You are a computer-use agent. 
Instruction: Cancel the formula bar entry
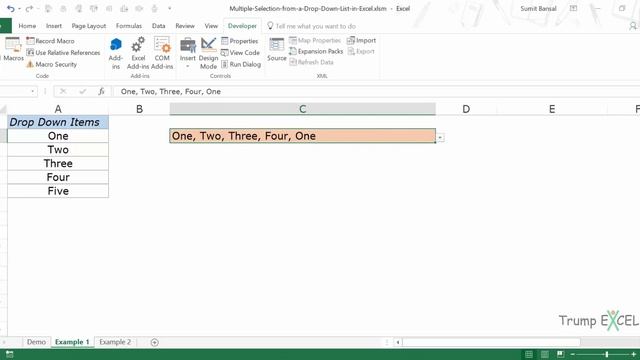coord(63,91)
